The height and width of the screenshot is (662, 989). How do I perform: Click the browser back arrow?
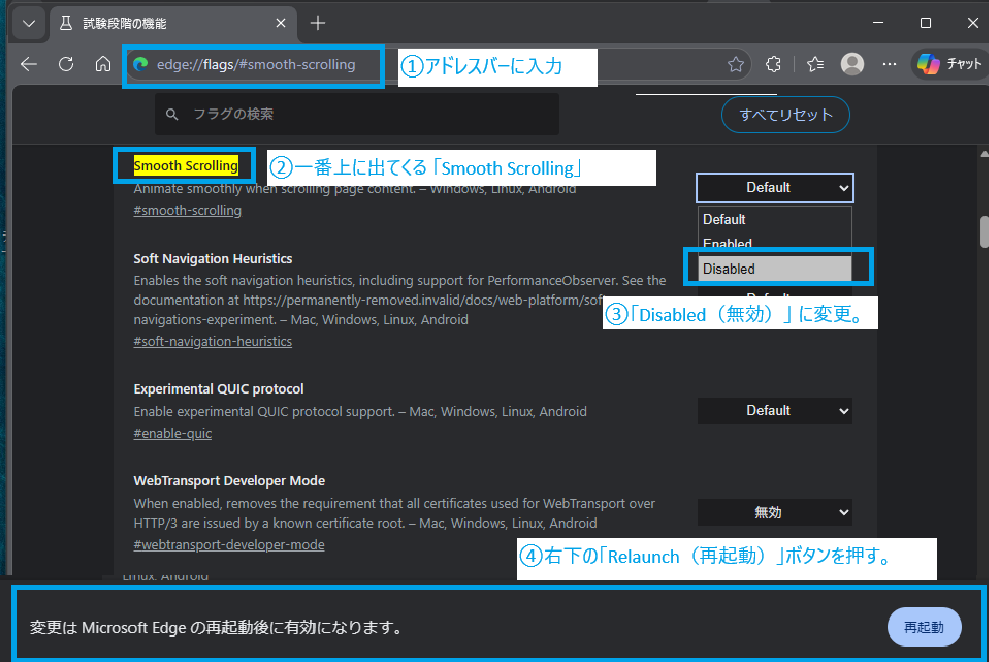coord(28,64)
